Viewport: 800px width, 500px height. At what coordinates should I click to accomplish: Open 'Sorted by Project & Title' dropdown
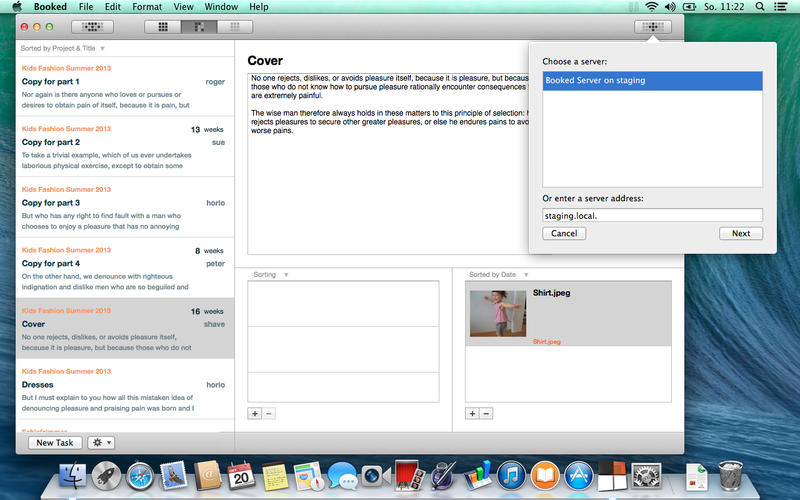tap(62, 48)
